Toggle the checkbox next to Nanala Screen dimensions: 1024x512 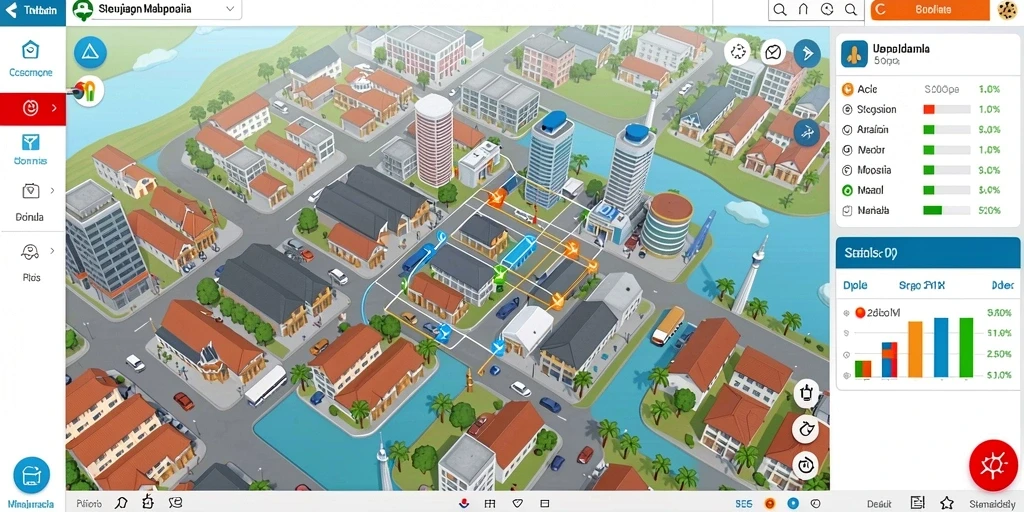[x=848, y=211]
